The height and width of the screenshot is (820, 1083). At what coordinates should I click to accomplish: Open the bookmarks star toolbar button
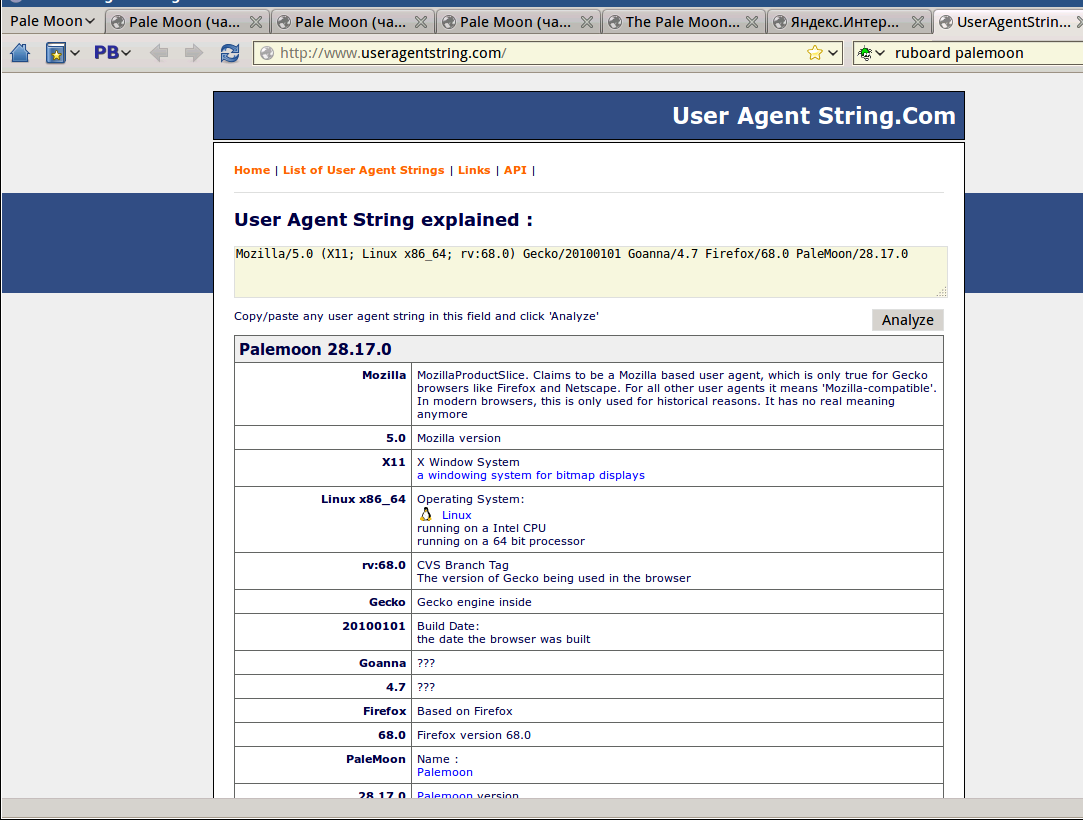56,53
